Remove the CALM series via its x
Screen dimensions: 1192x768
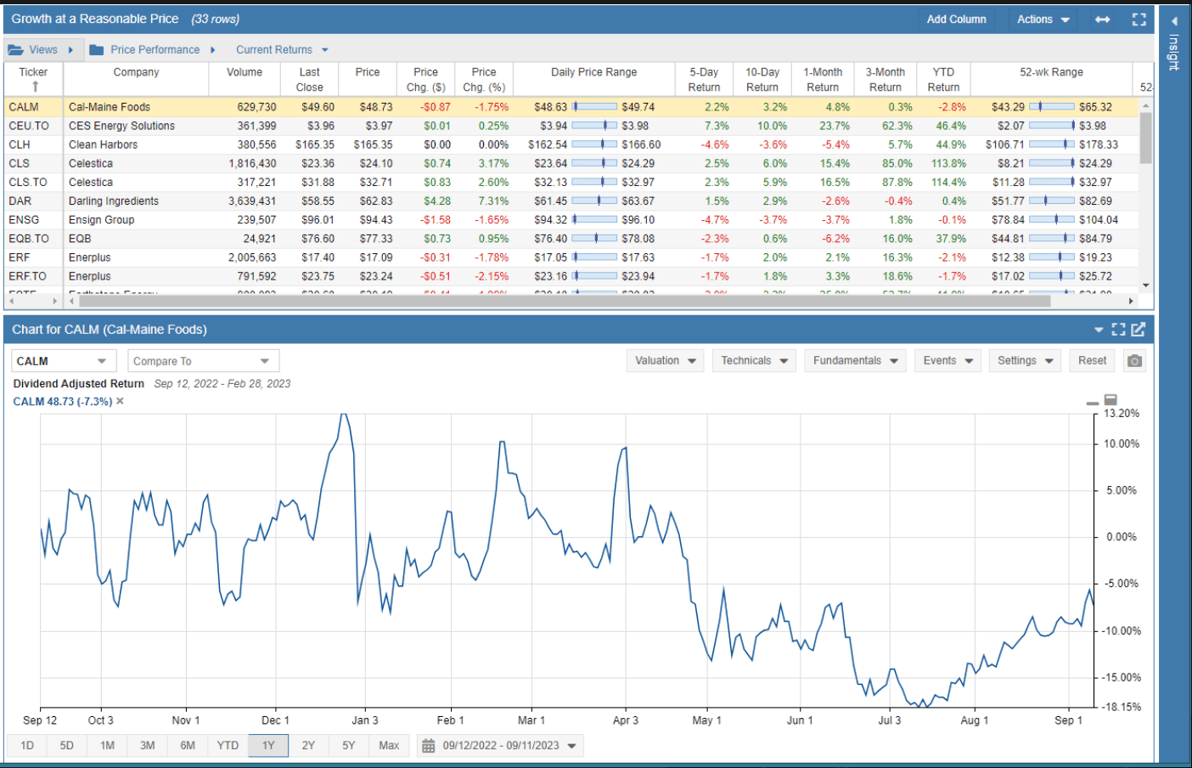pos(120,401)
